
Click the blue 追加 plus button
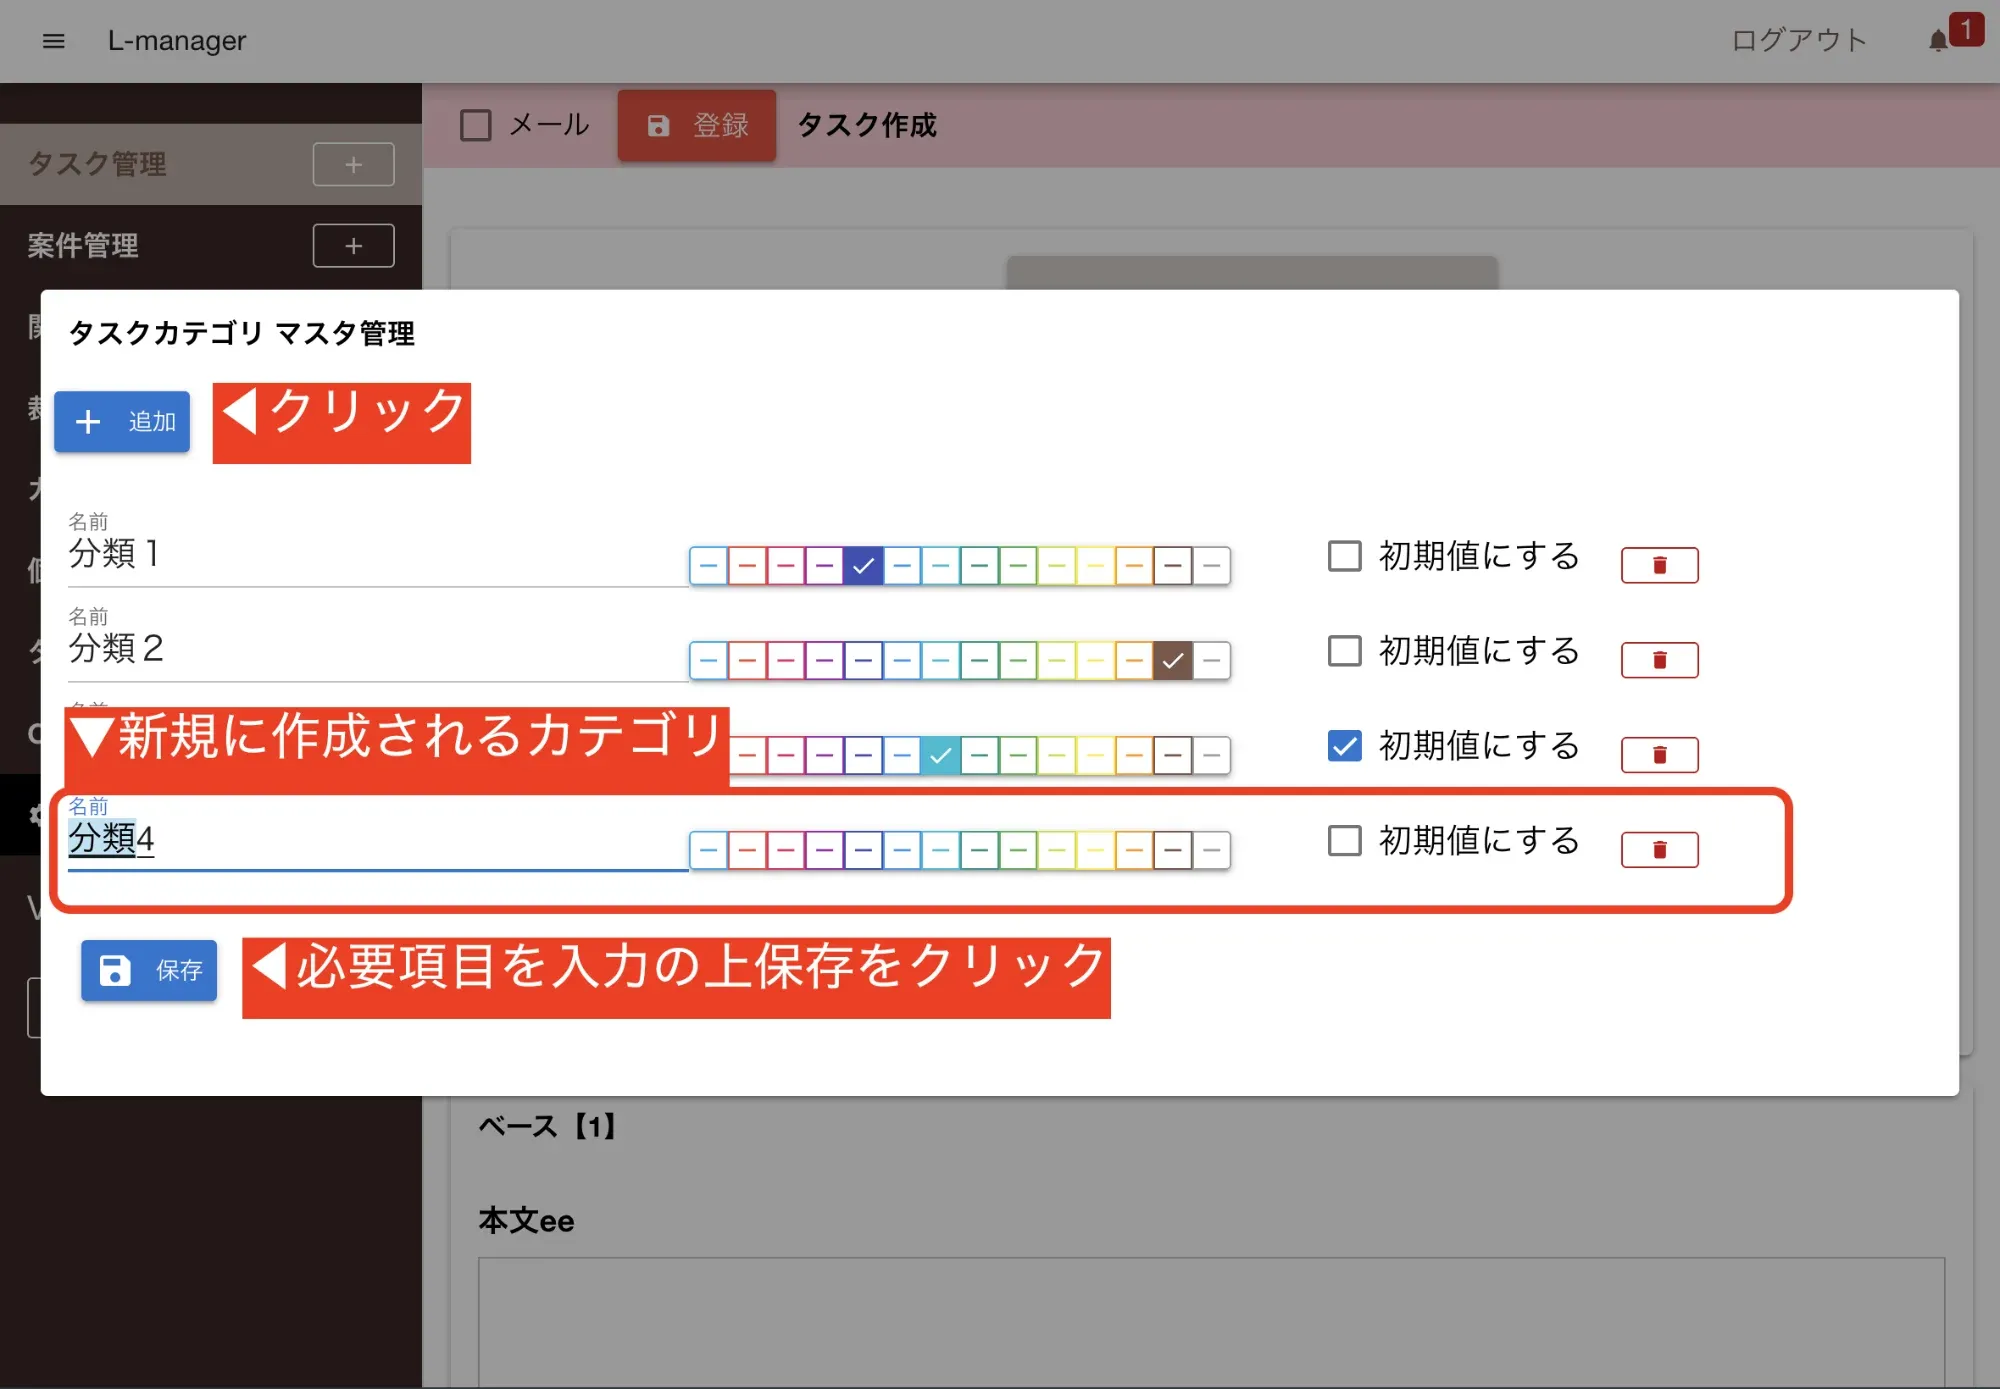coord(122,422)
